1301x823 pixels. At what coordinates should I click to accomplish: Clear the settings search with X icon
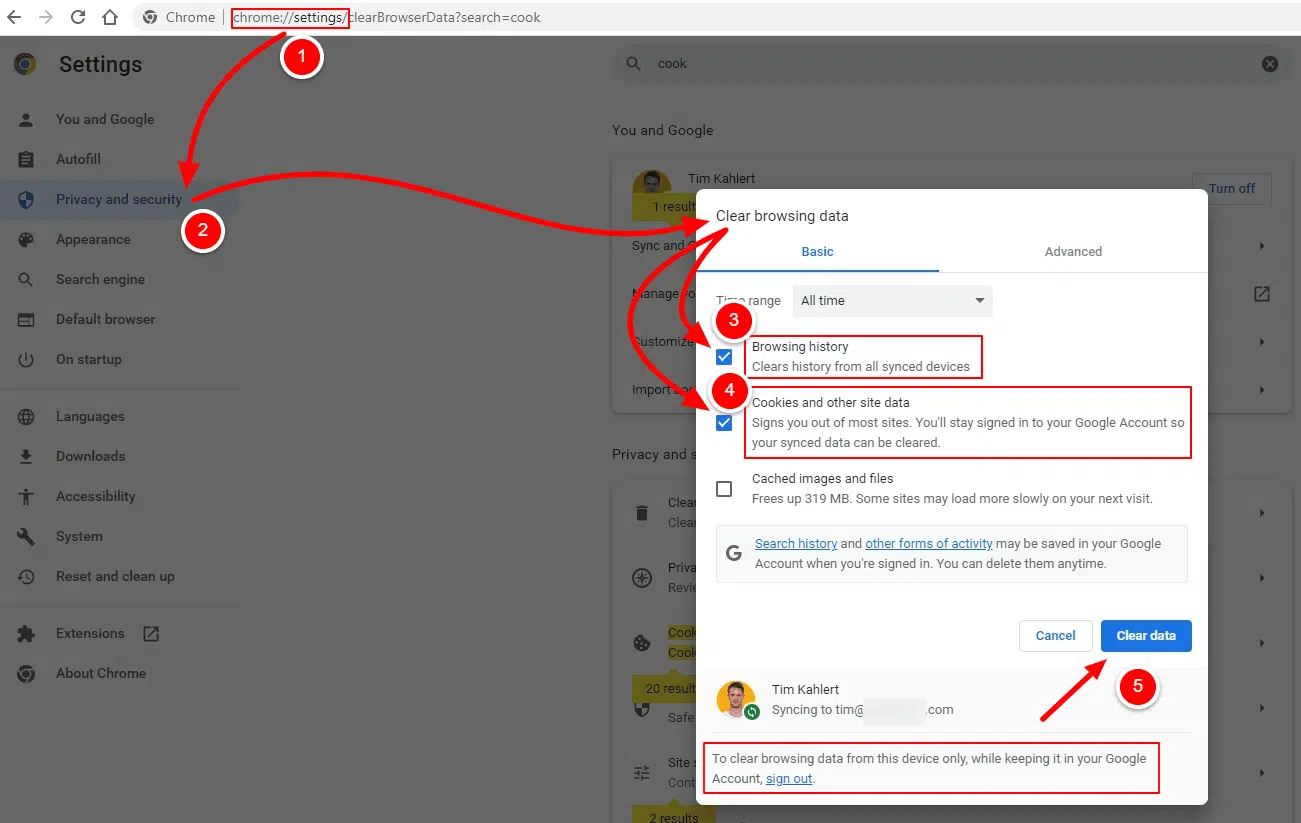point(1270,64)
